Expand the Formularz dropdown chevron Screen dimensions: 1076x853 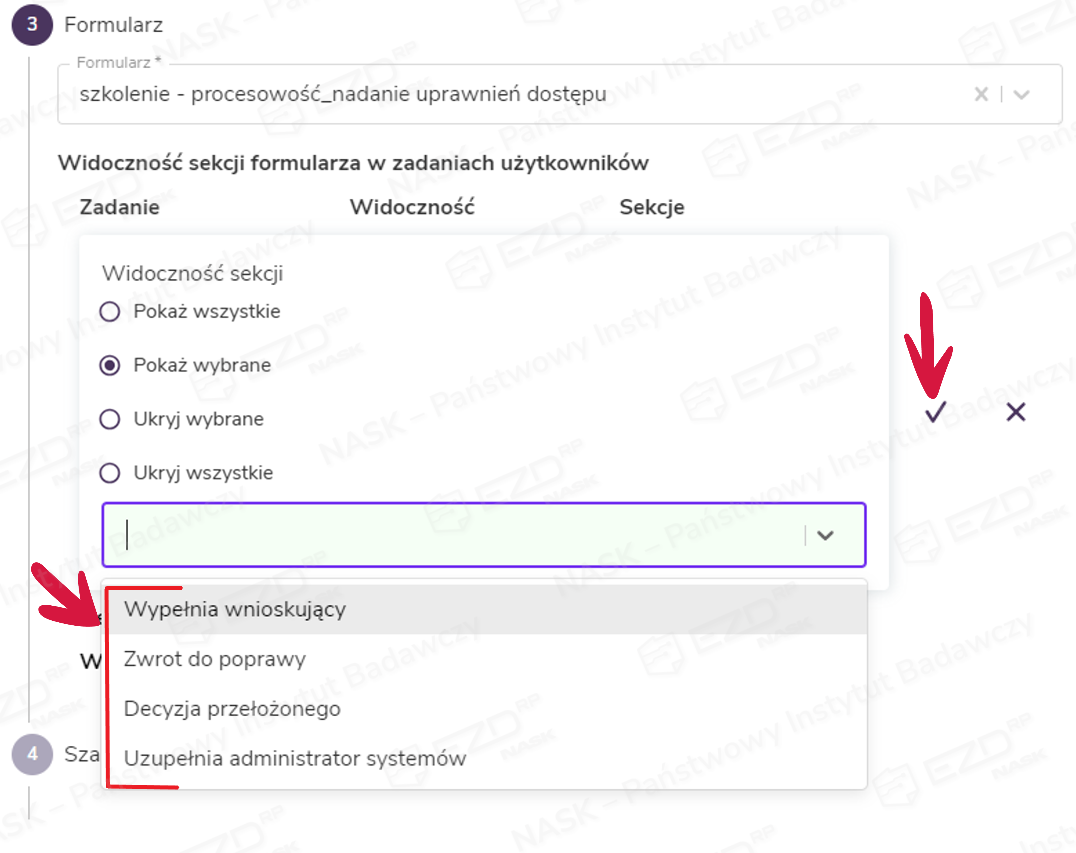pos(1021,94)
